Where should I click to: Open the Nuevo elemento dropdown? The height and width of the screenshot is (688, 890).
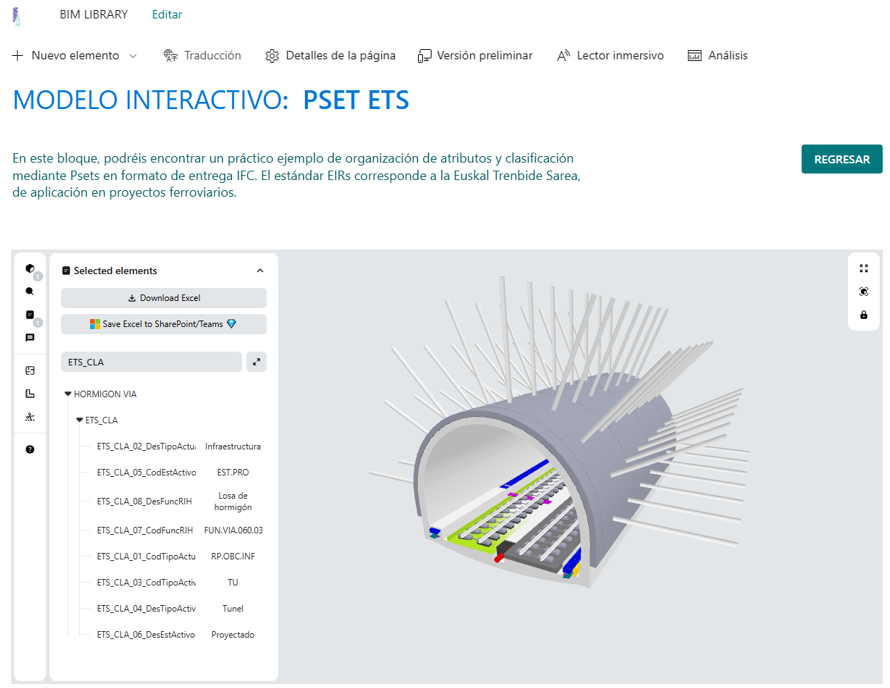click(x=74, y=56)
